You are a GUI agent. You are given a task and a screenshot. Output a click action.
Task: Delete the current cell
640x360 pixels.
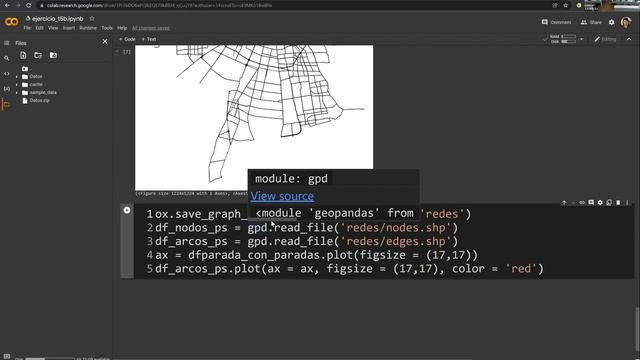tap(618, 202)
